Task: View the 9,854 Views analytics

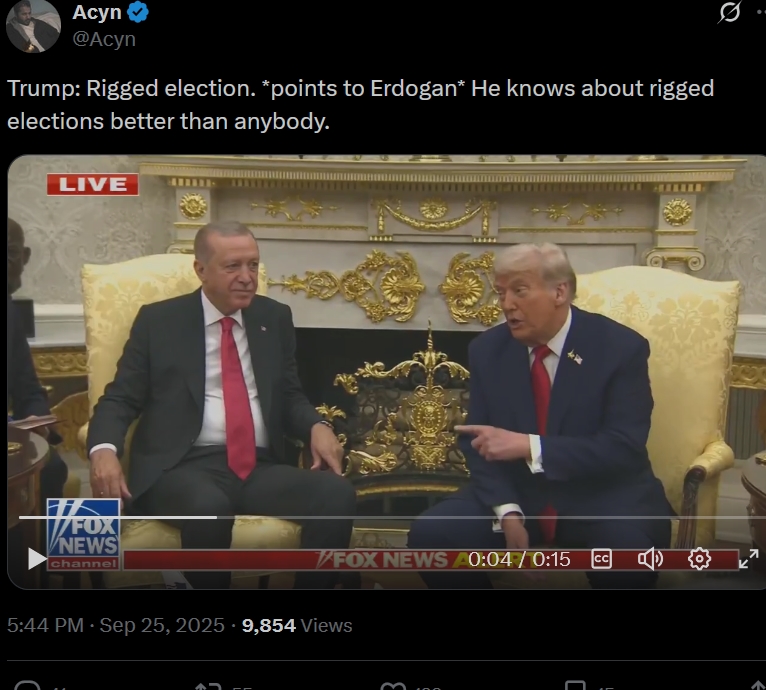Action: pos(297,625)
